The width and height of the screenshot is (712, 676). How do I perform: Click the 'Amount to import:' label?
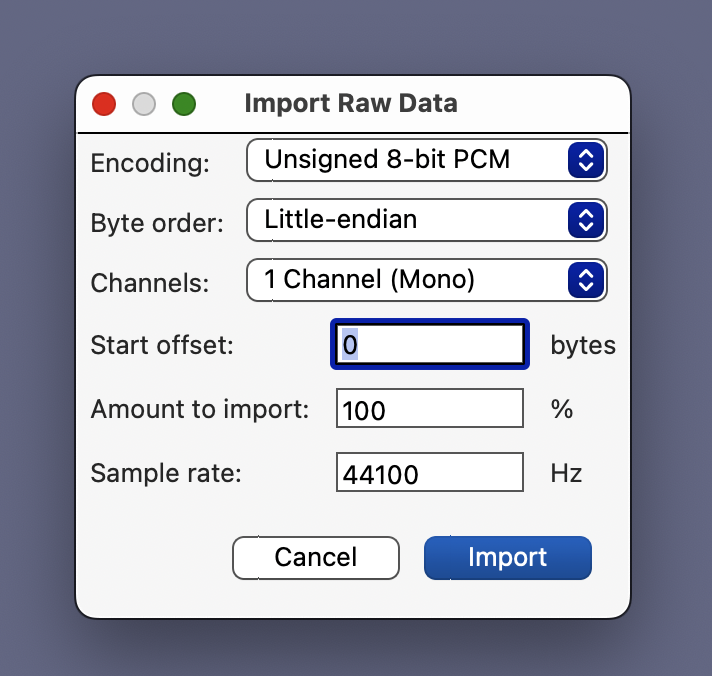coord(199,410)
